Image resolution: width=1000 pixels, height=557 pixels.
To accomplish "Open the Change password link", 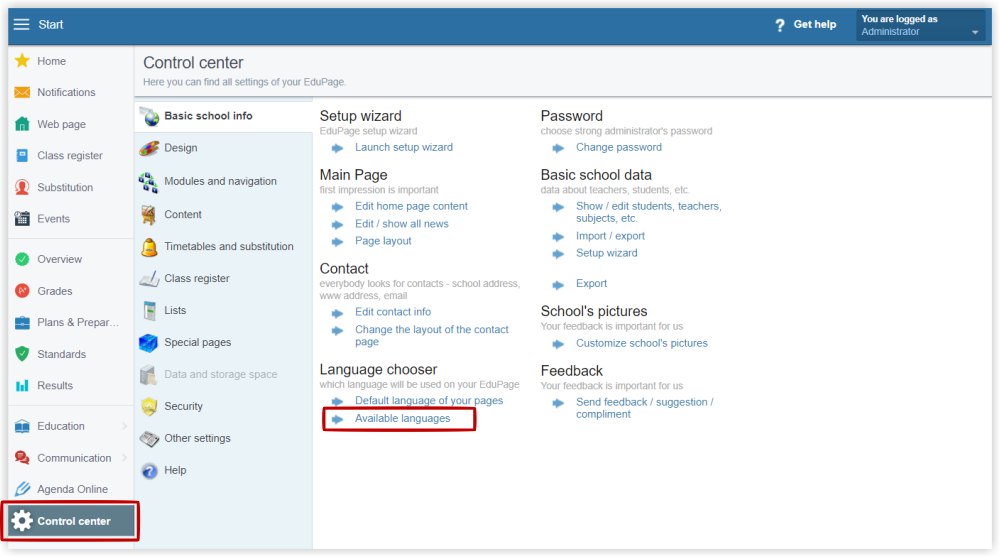I will [x=619, y=147].
